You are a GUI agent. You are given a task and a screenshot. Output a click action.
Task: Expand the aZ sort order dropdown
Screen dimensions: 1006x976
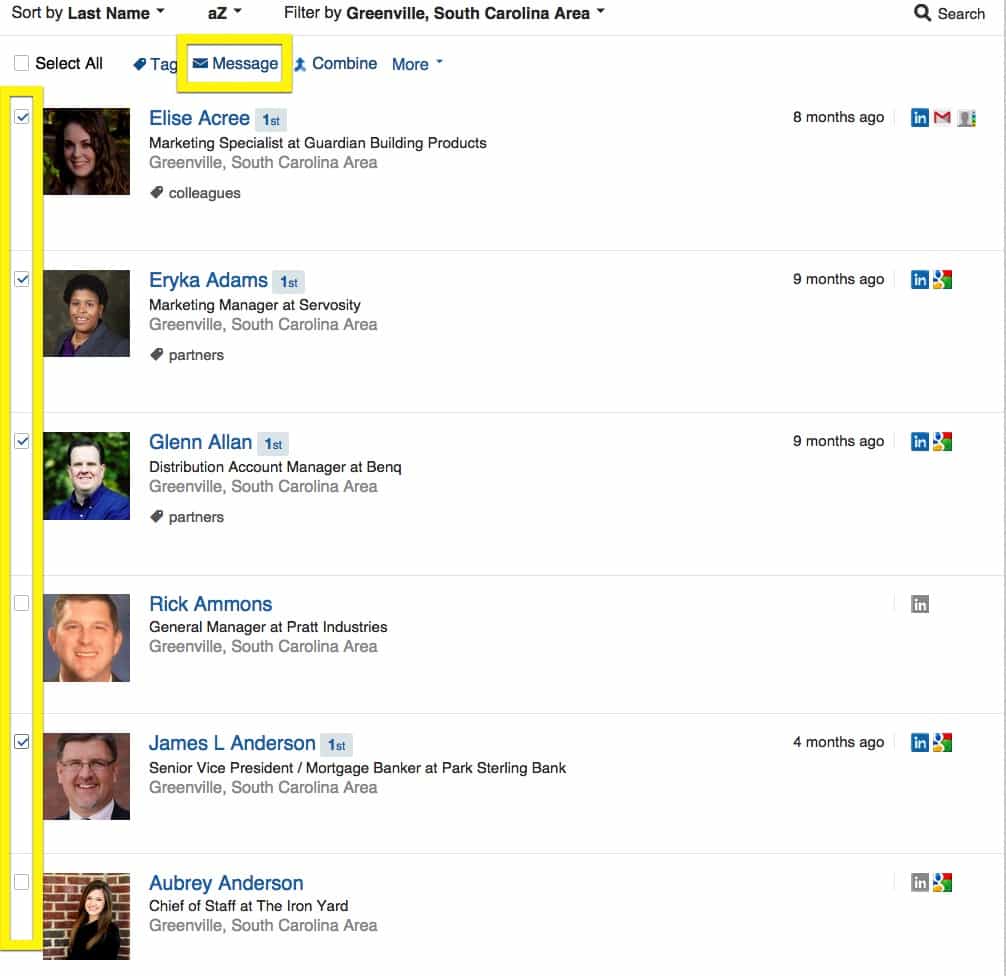point(224,13)
